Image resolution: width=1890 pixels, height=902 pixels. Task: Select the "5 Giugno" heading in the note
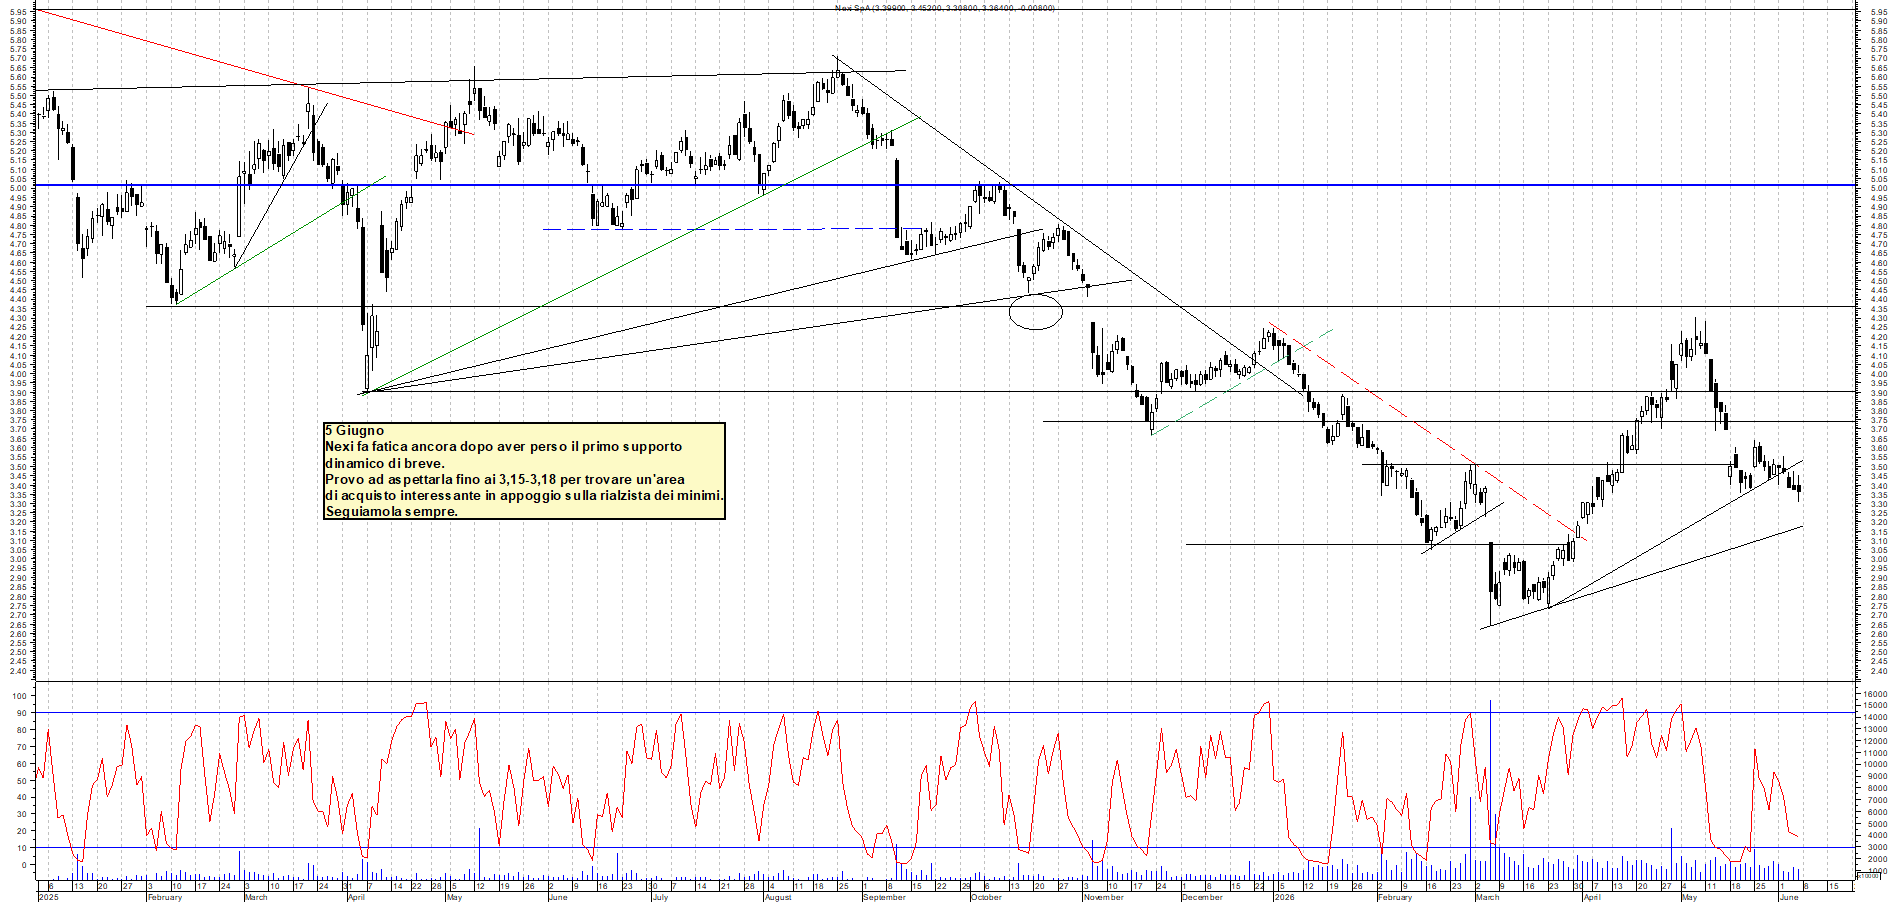pyautogui.click(x=354, y=431)
